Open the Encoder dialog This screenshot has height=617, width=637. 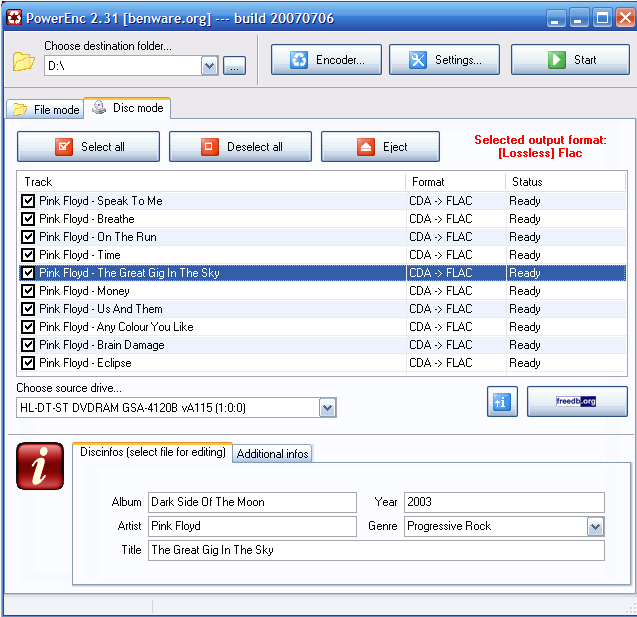(326, 60)
